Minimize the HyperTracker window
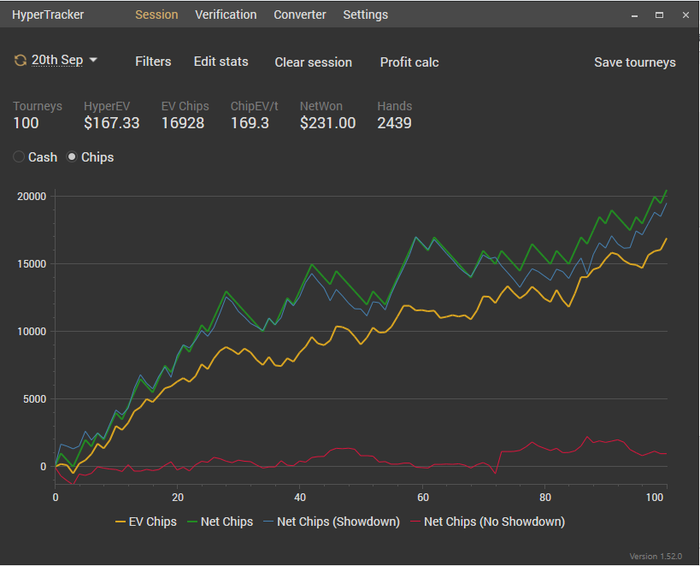Viewport: 700px width, 566px height. tap(634, 15)
